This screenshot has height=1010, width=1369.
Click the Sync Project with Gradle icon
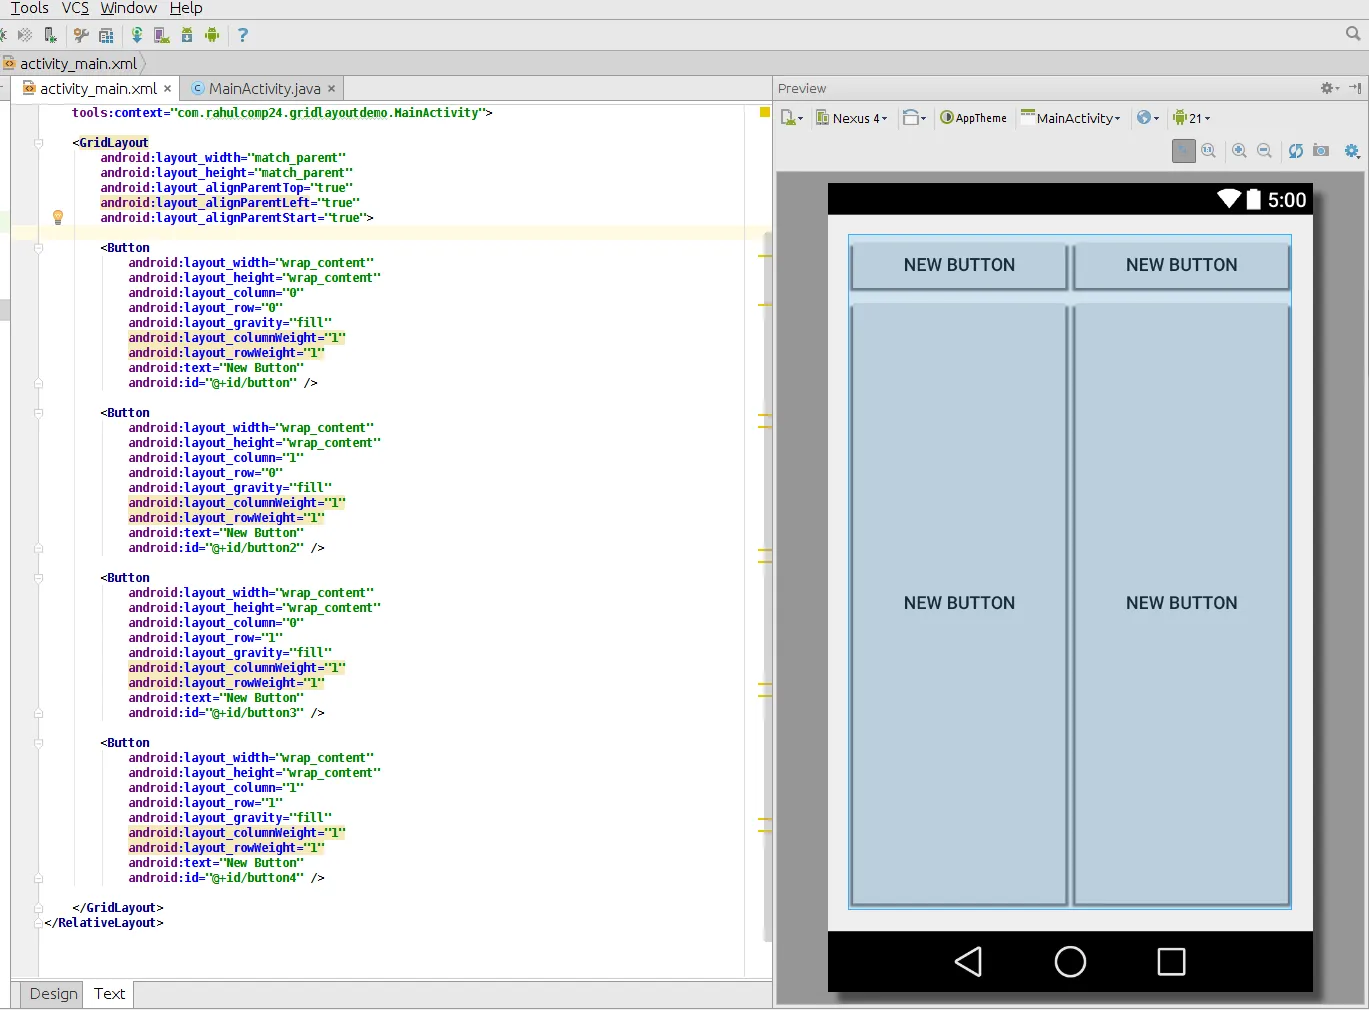click(137, 35)
